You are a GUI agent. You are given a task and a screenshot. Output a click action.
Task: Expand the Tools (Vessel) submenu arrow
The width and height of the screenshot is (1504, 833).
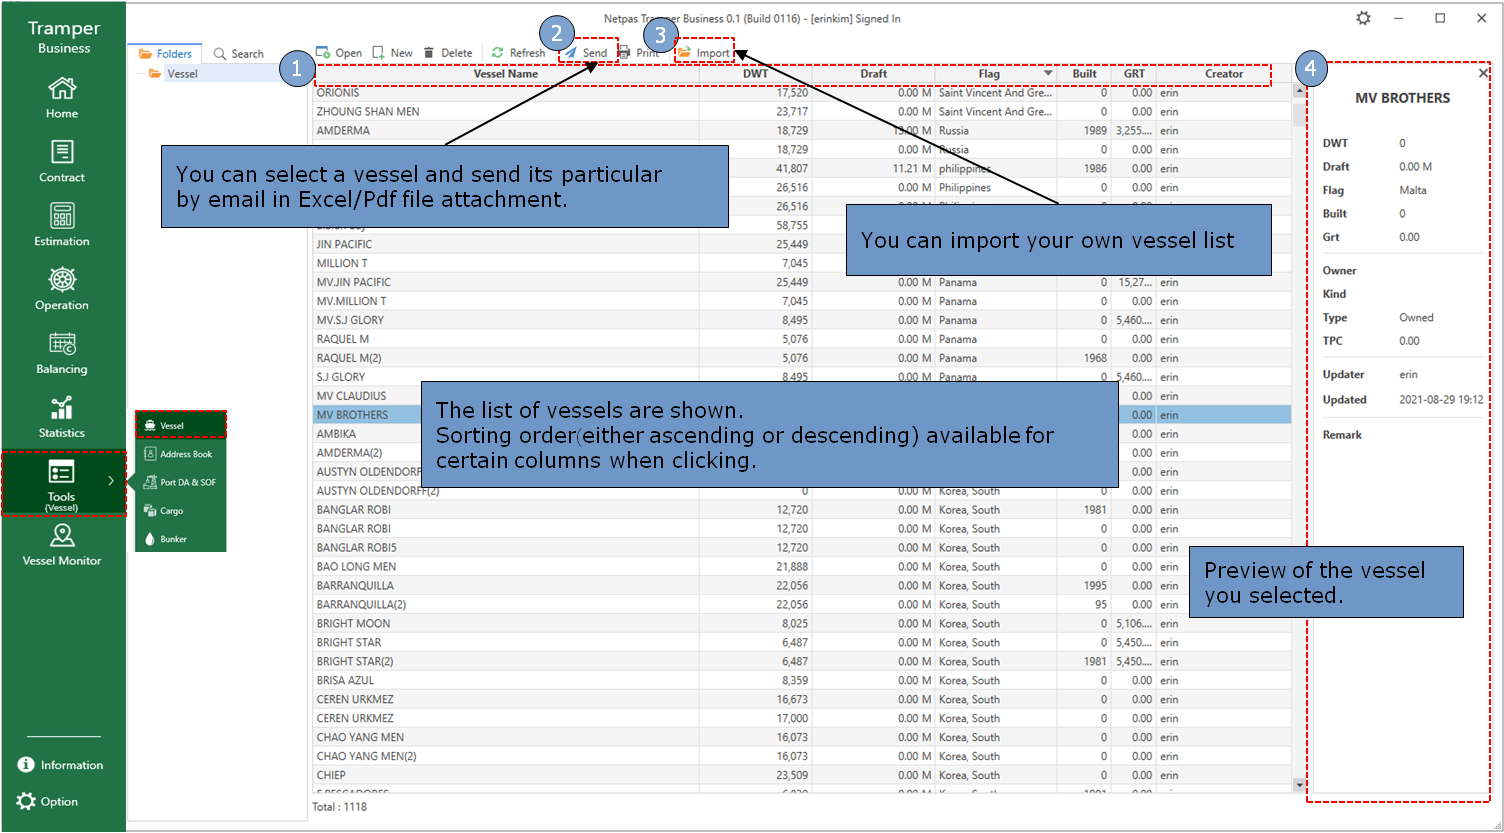(x=111, y=481)
